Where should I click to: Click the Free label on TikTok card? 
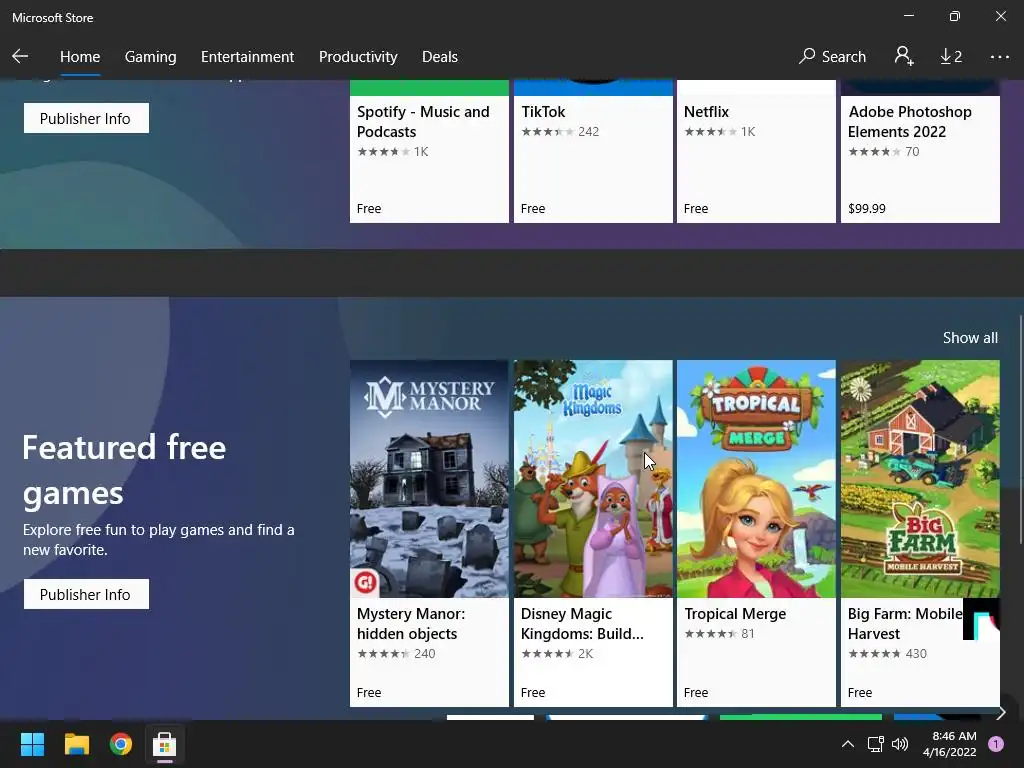pos(533,209)
